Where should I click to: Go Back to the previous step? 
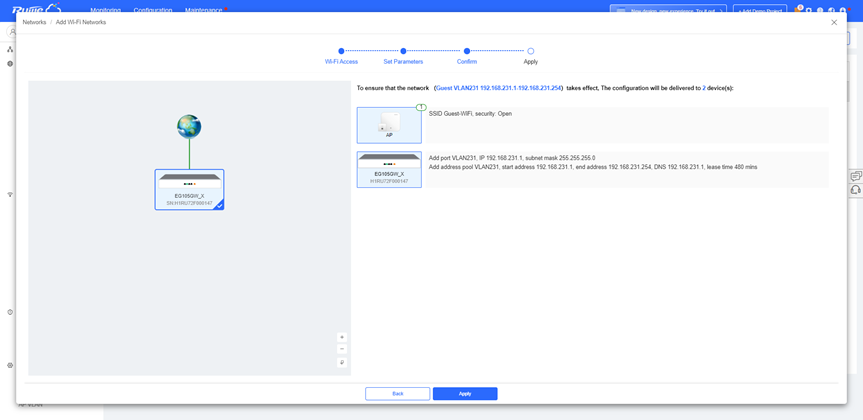[x=397, y=394]
